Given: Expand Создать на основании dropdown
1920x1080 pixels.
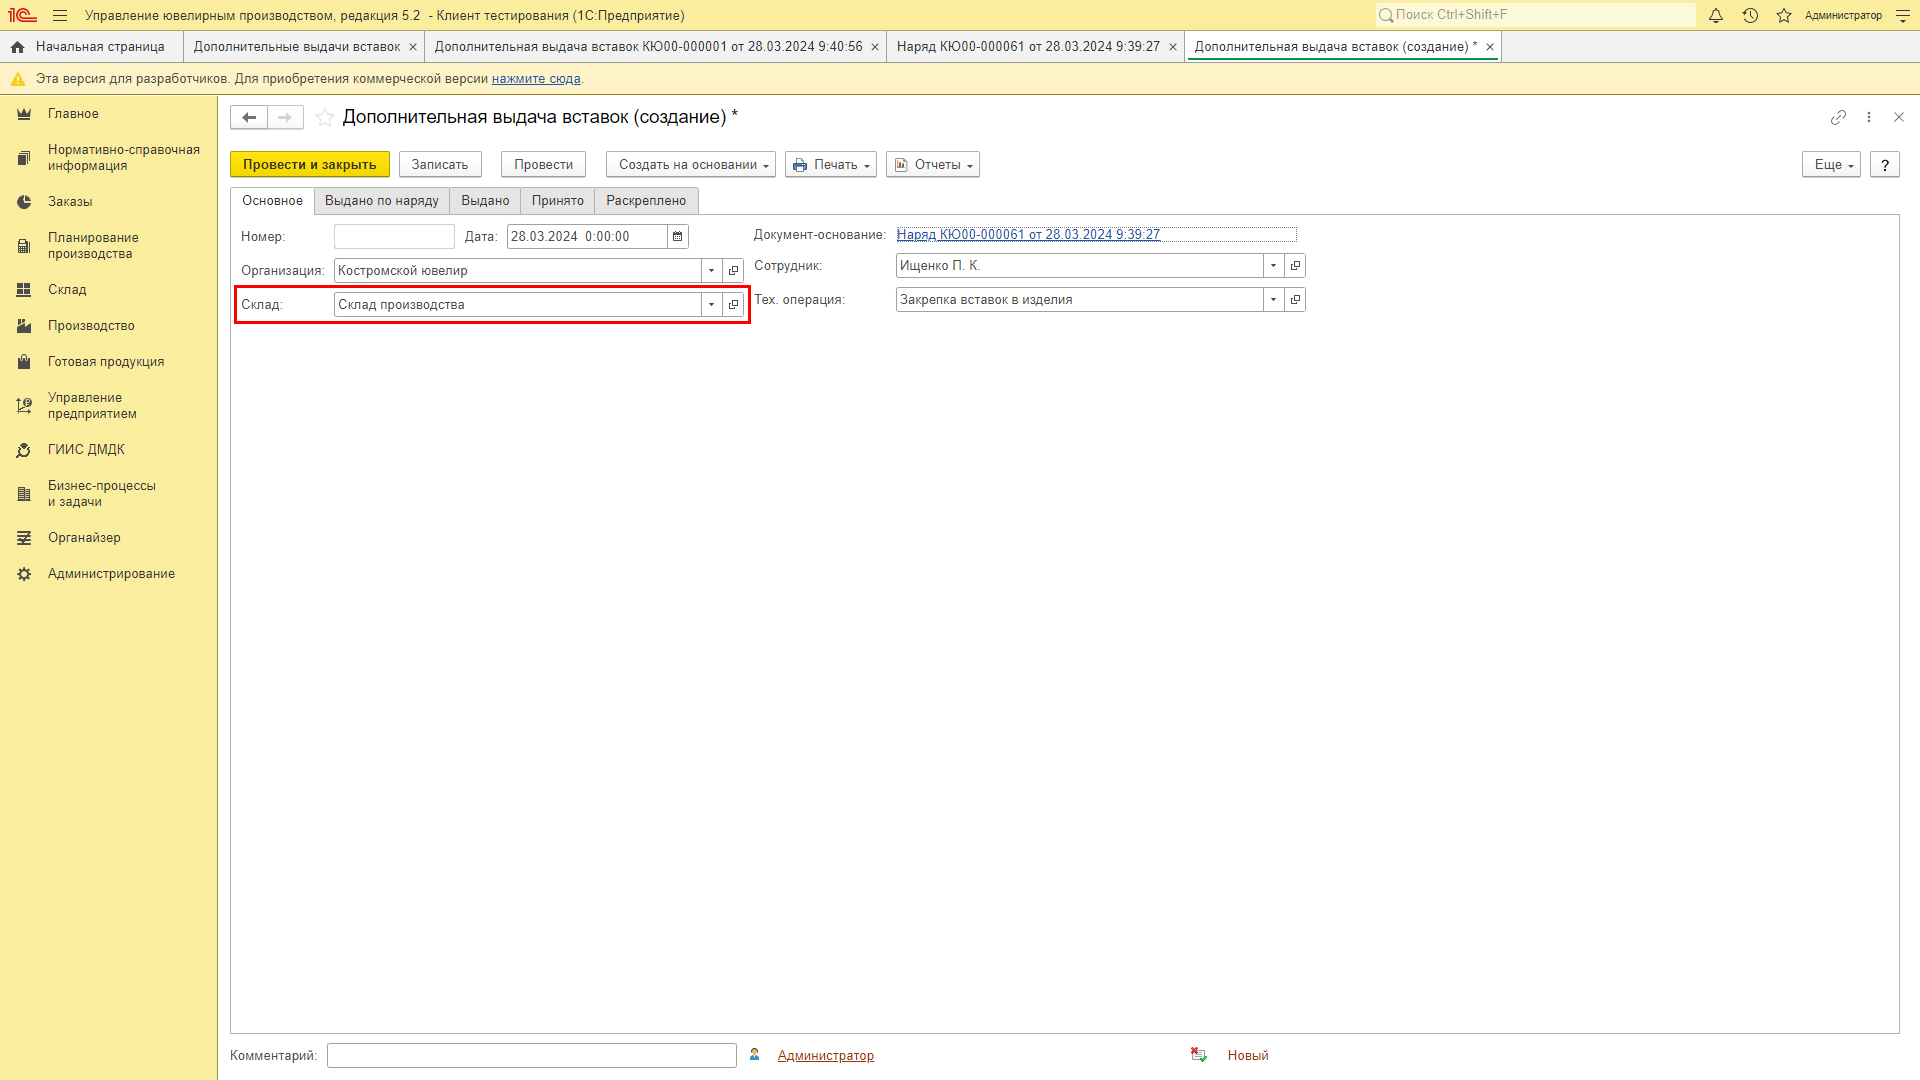Looking at the screenshot, I should point(691,165).
